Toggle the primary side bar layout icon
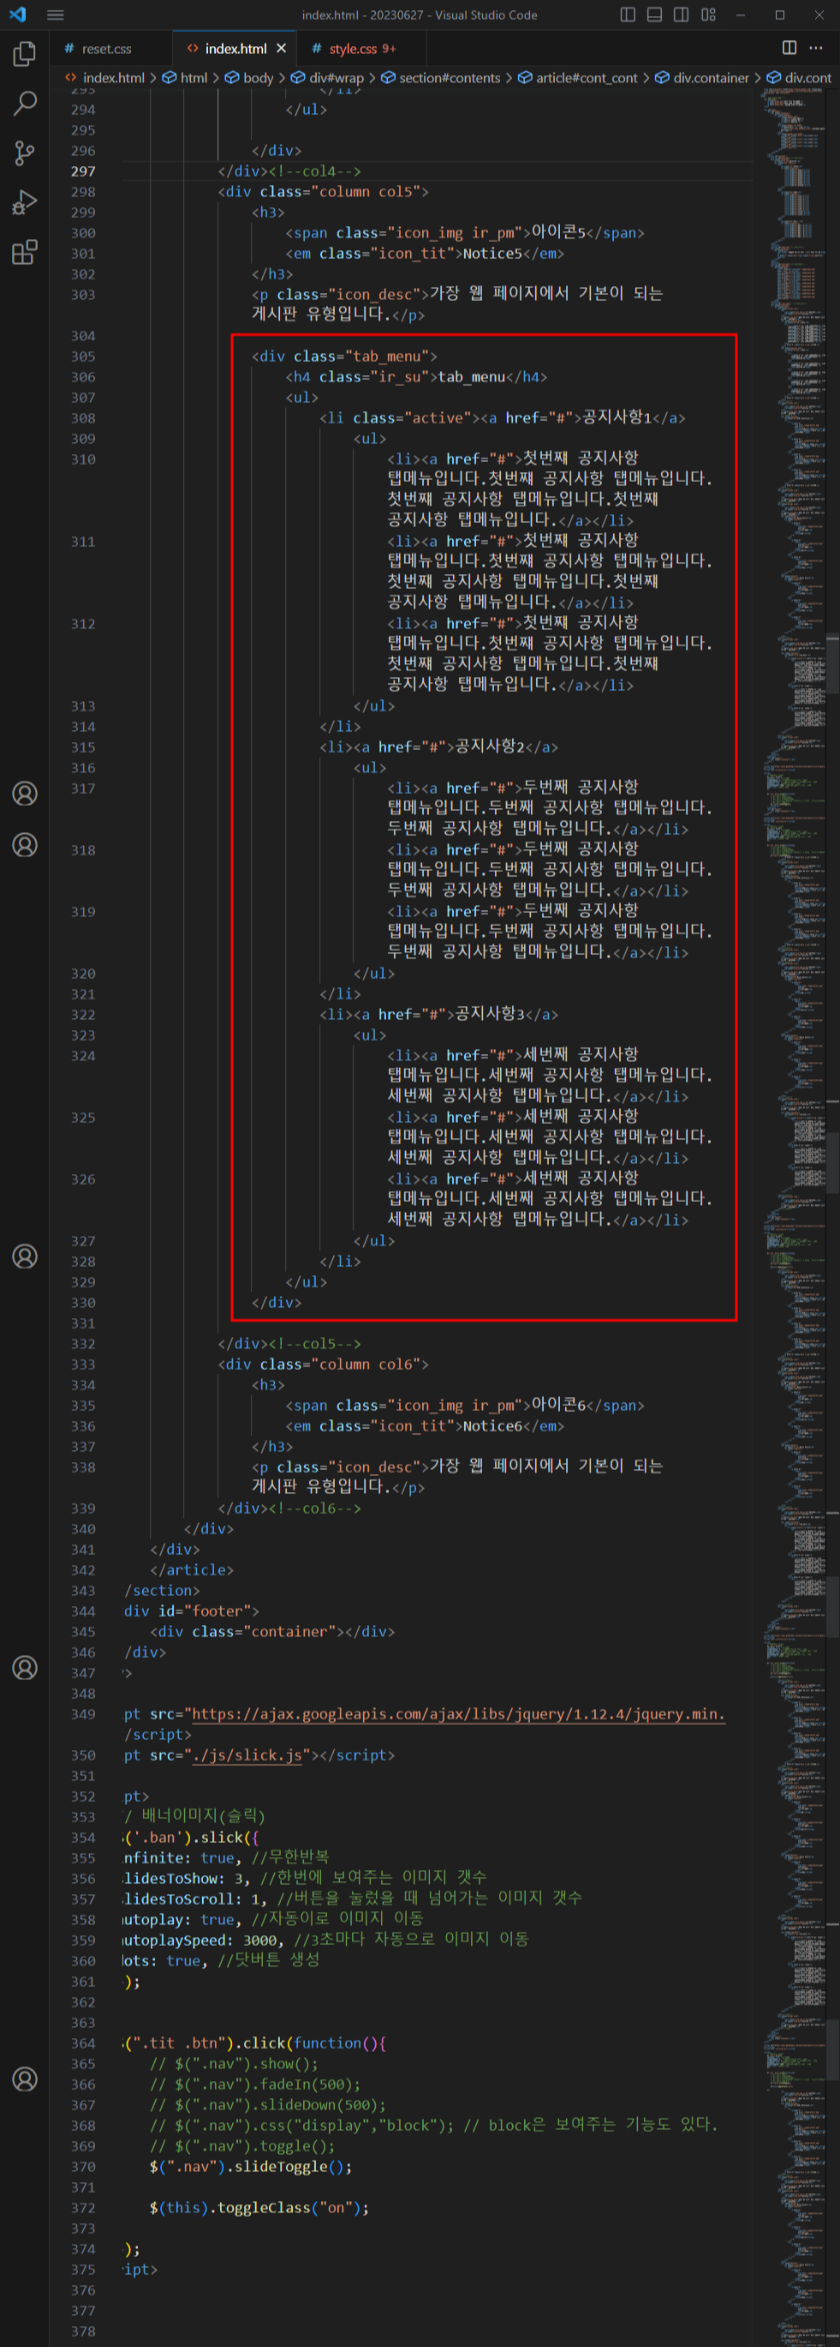Viewport: 840px width, 2347px height. coord(628,15)
